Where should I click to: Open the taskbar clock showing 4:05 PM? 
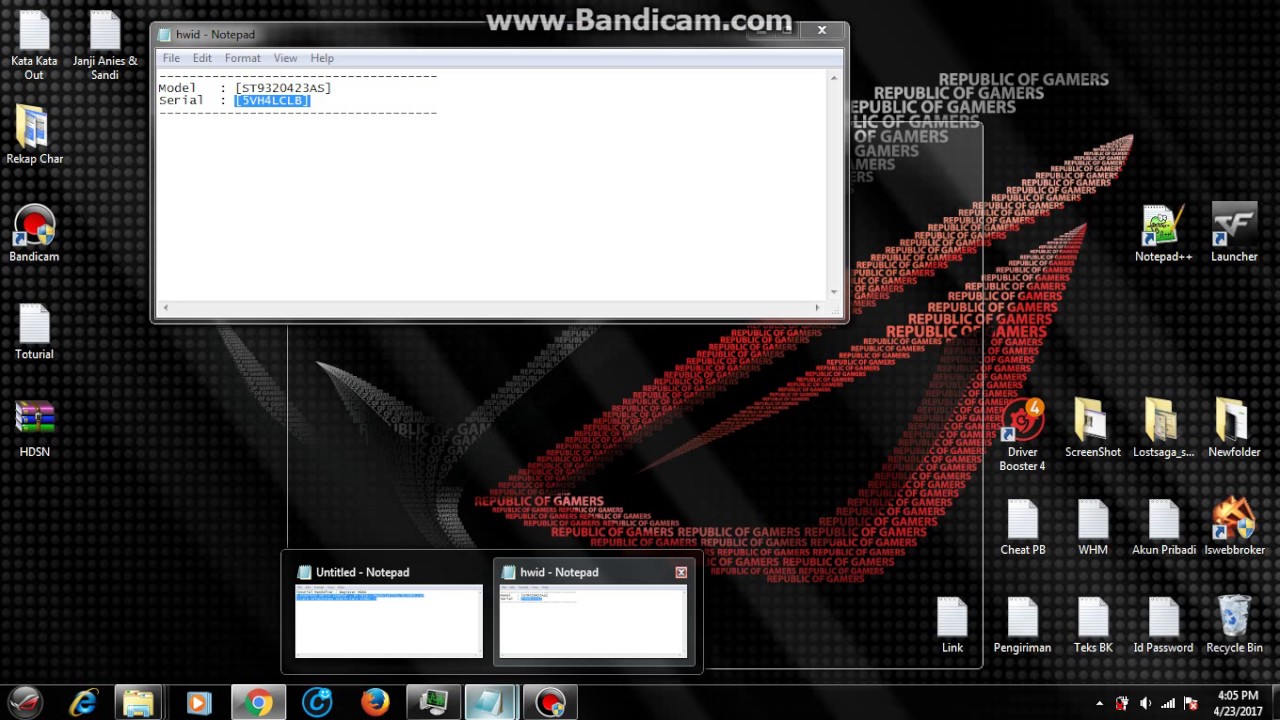1238,703
